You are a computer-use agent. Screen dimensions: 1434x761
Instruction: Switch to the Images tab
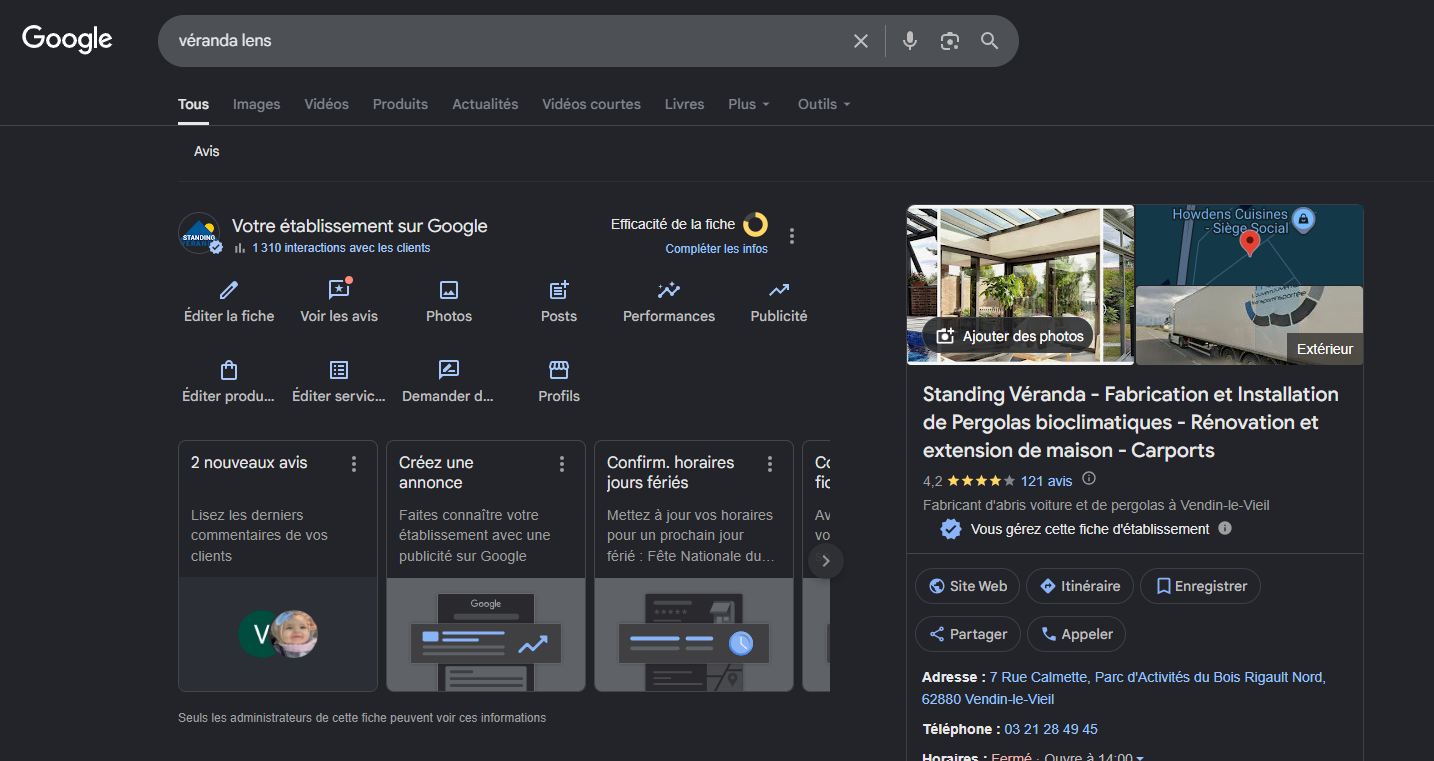[257, 104]
